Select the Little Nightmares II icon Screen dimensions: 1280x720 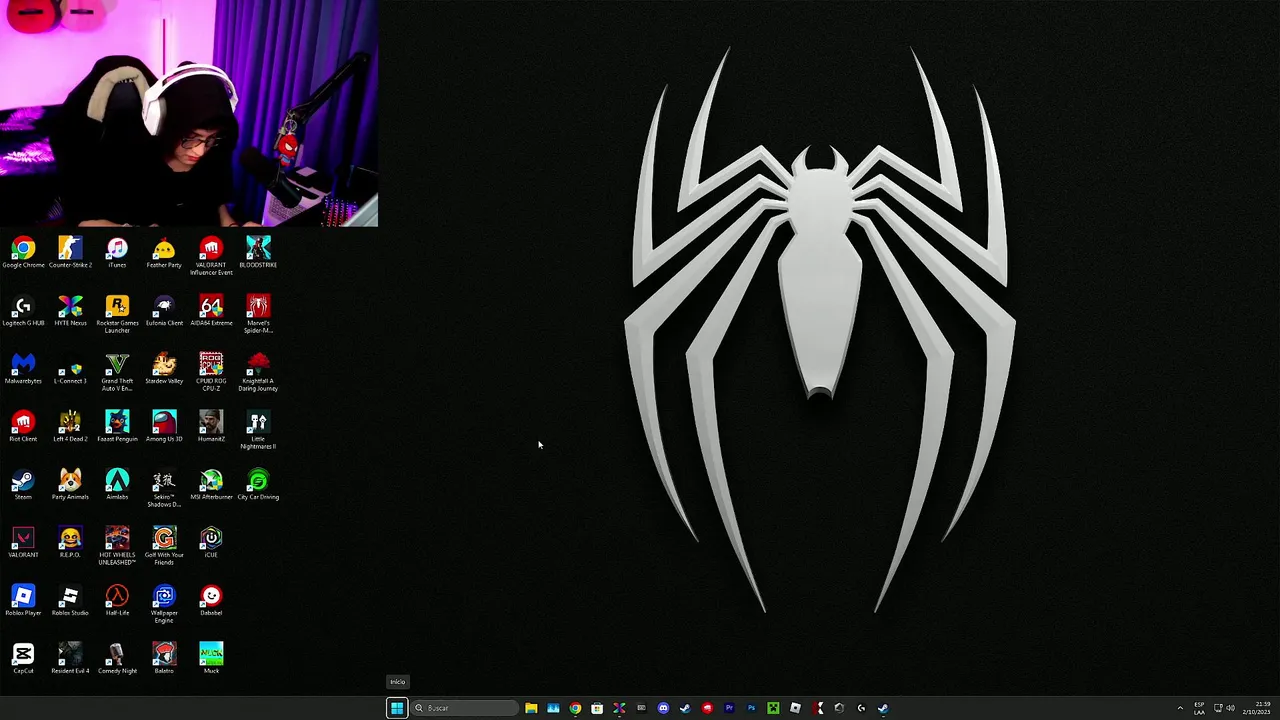[258, 429]
